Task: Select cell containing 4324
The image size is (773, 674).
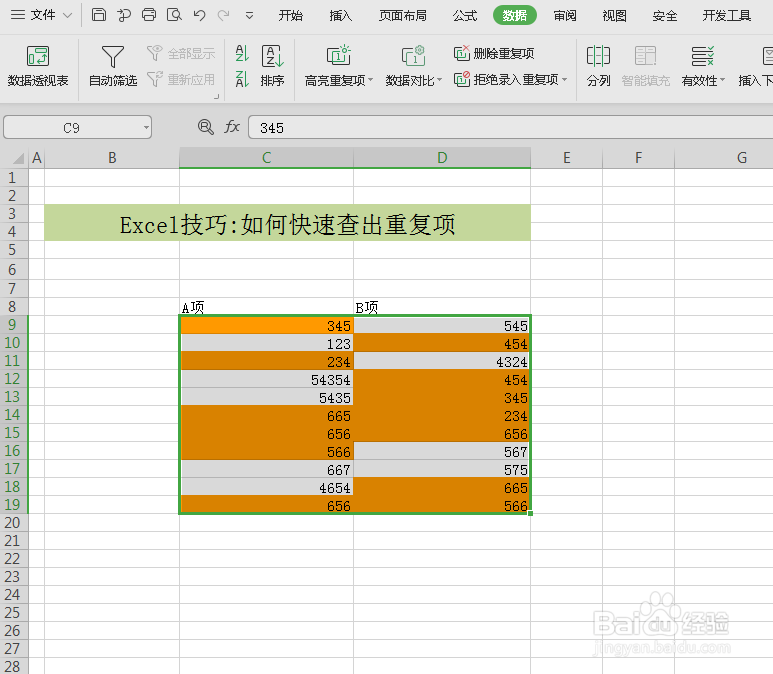Action: (442, 361)
